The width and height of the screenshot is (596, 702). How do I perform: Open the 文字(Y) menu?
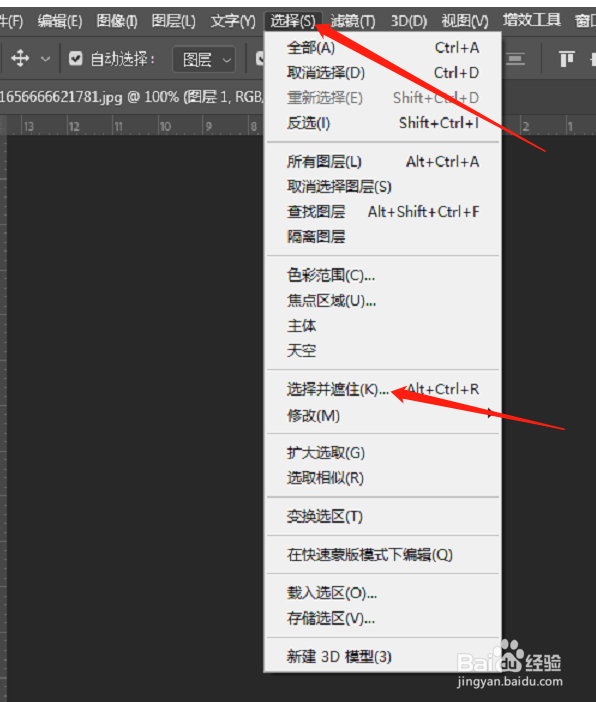pyautogui.click(x=233, y=21)
